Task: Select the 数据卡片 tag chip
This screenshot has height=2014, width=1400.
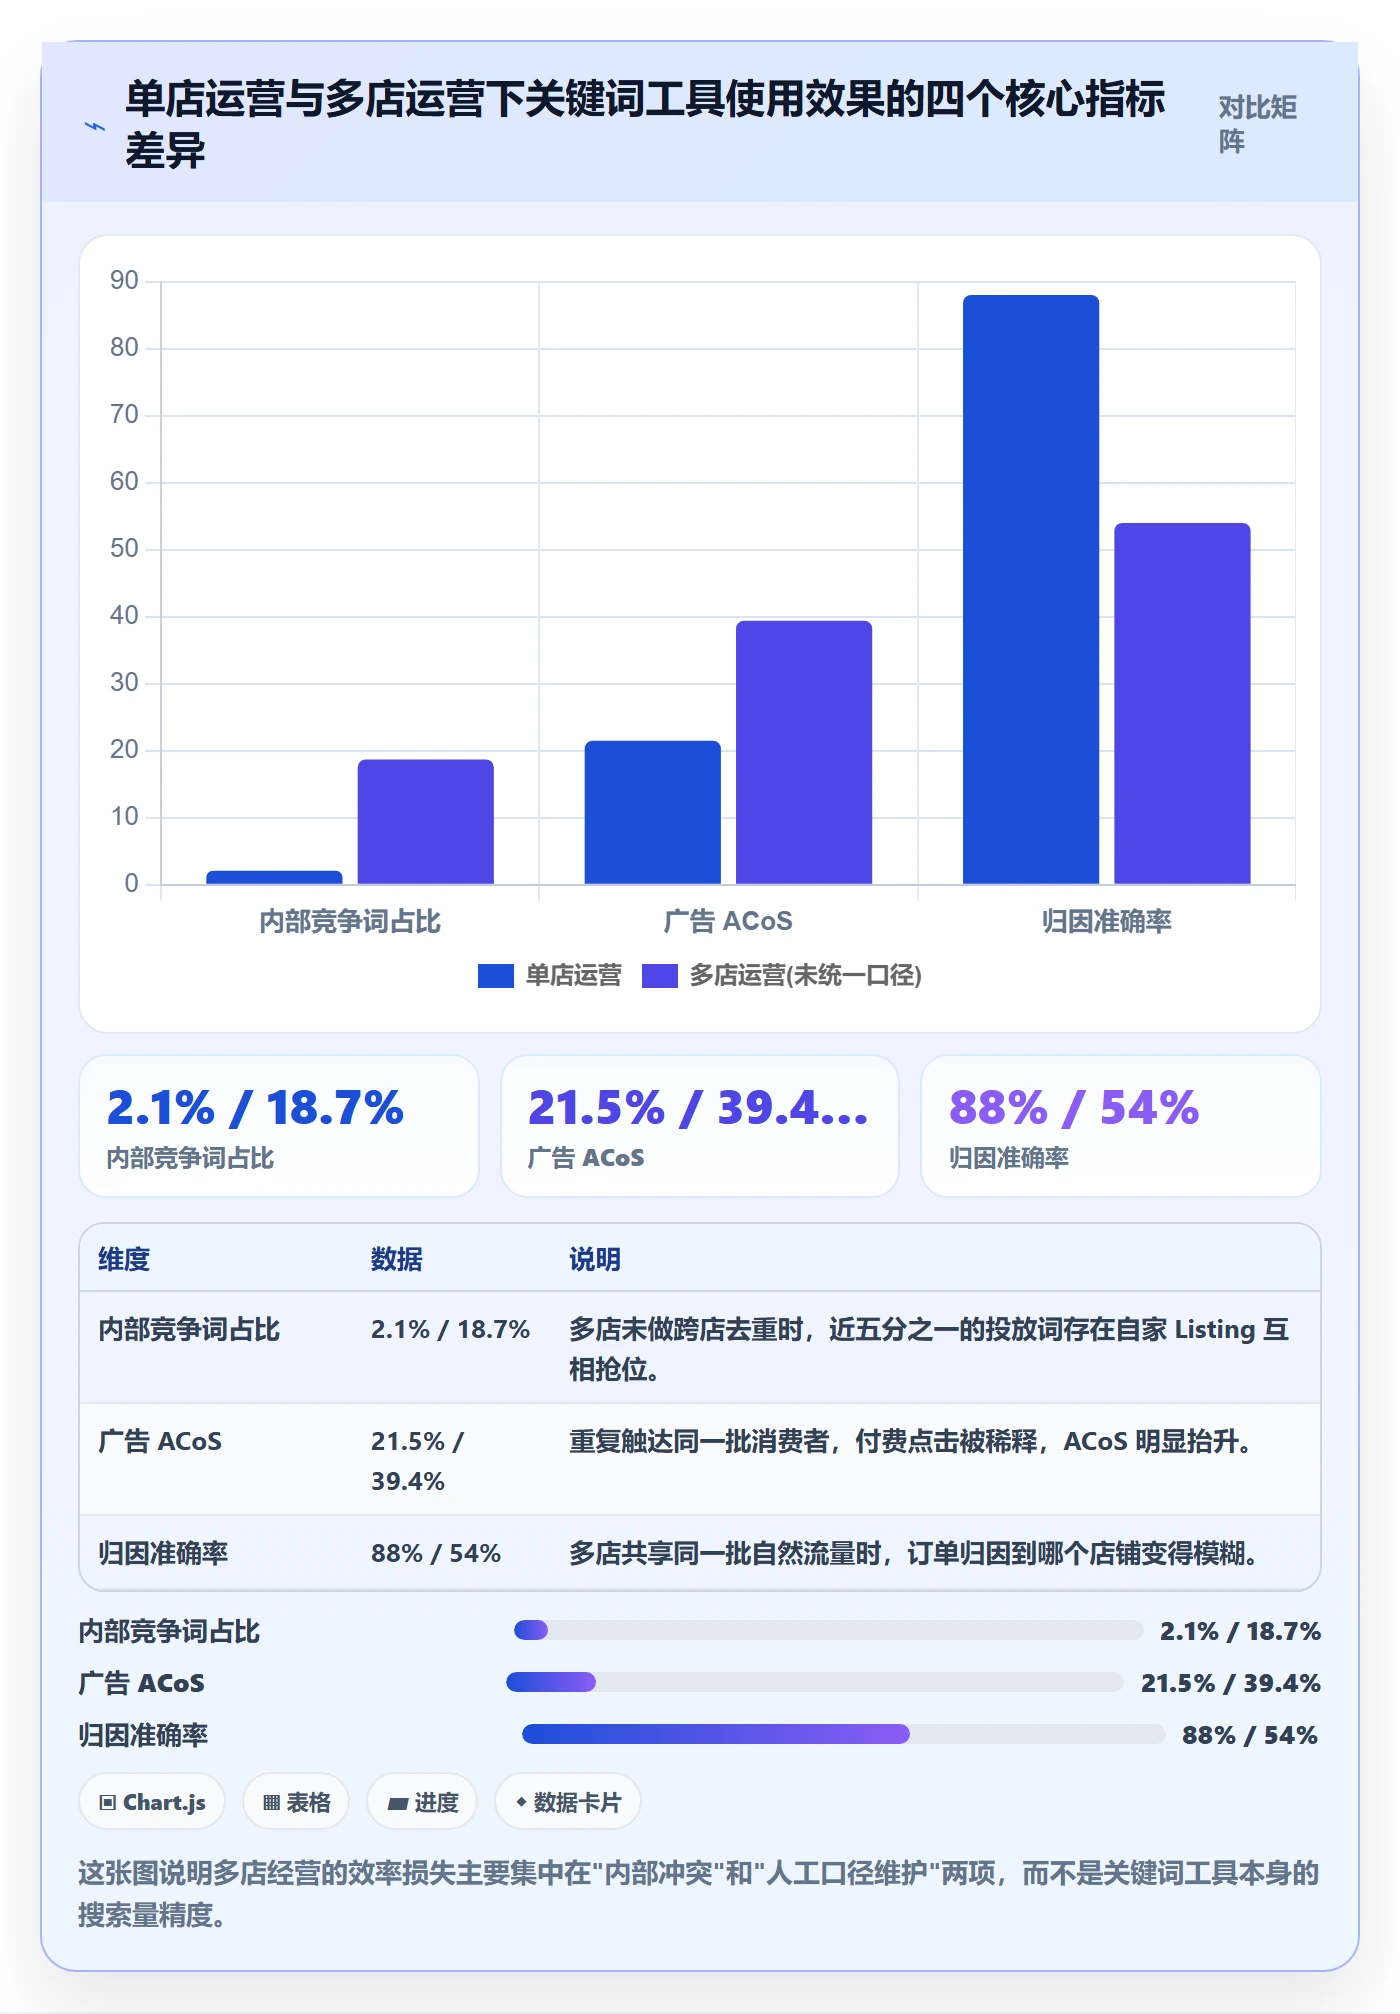Action: coord(568,1802)
